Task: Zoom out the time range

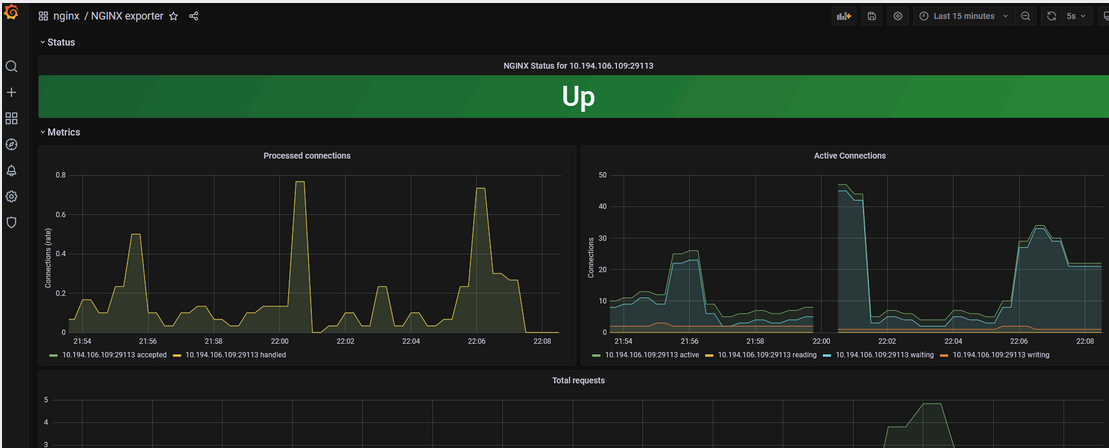Action: coord(1026,17)
